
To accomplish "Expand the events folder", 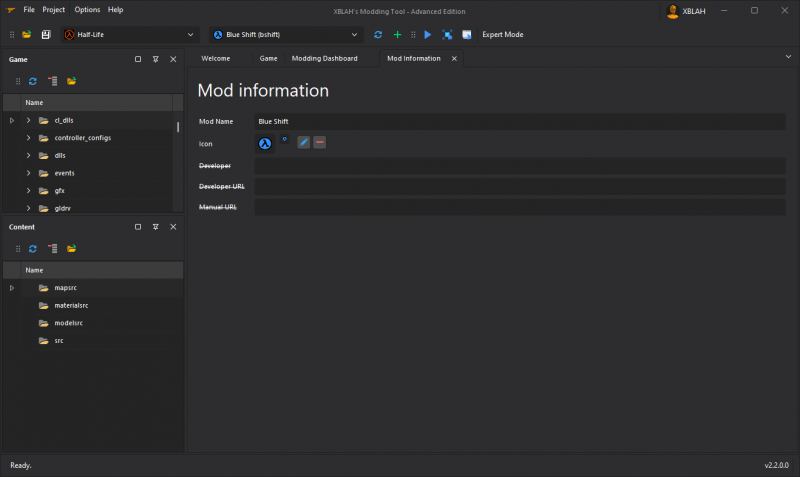I will [29, 173].
